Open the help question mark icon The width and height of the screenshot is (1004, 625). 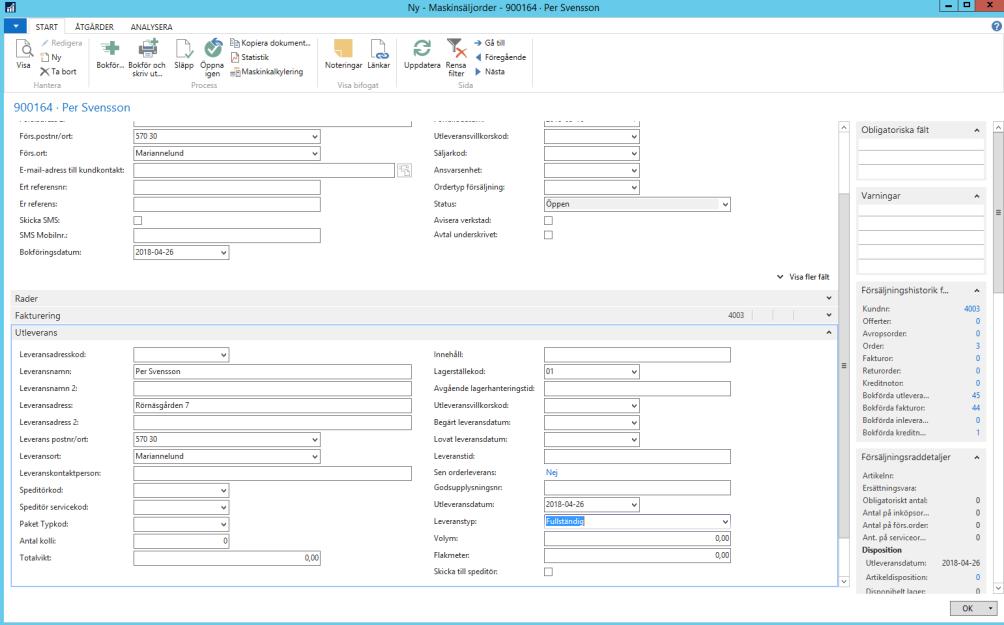tap(996, 26)
